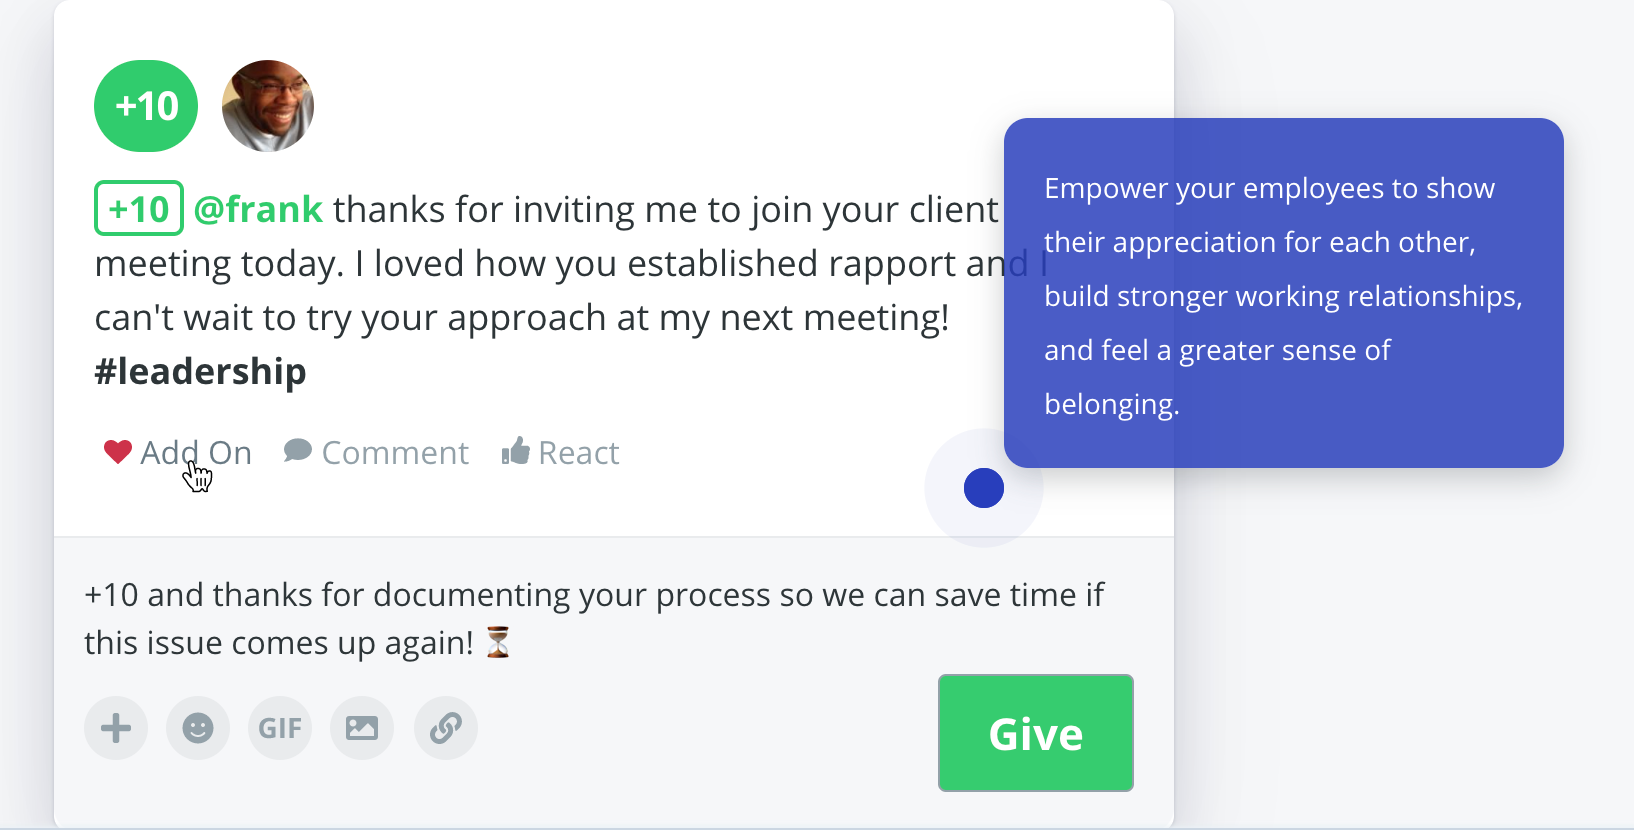Screen dimensions: 1634x834
Task: Insert a link using the chain icon
Action: (446, 728)
